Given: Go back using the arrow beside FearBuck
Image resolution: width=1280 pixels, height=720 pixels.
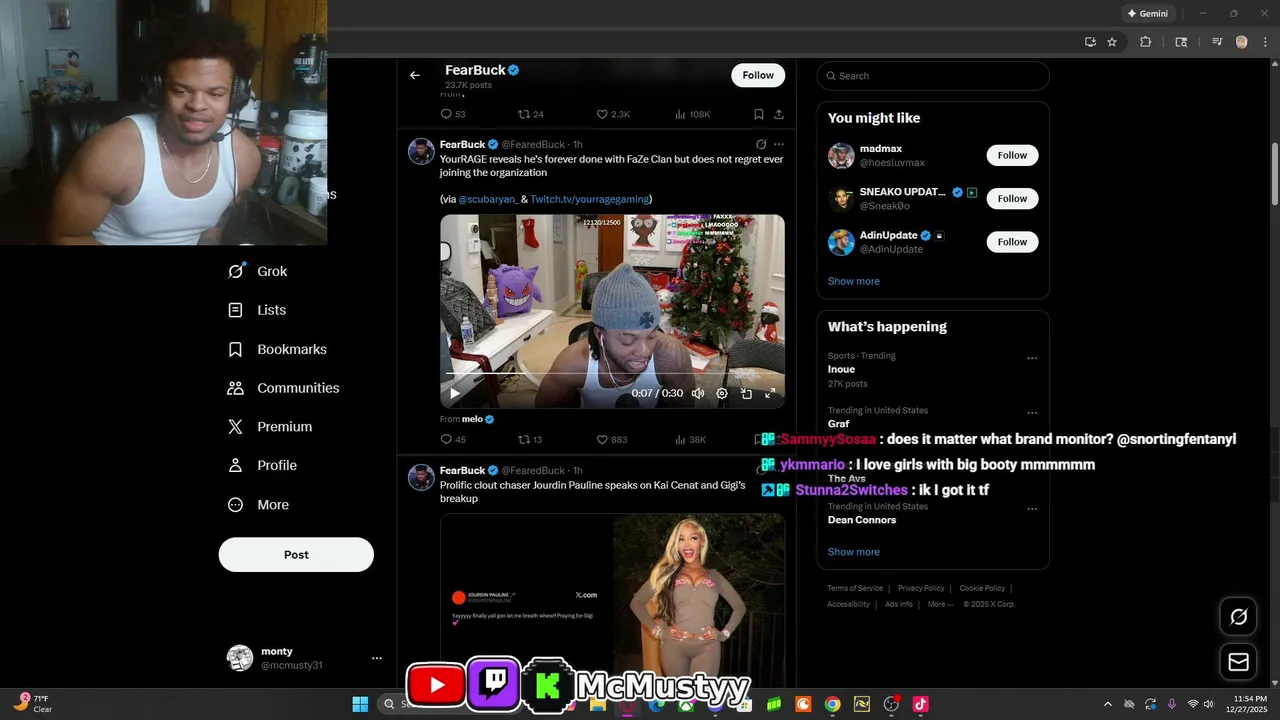Looking at the screenshot, I should click(415, 75).
